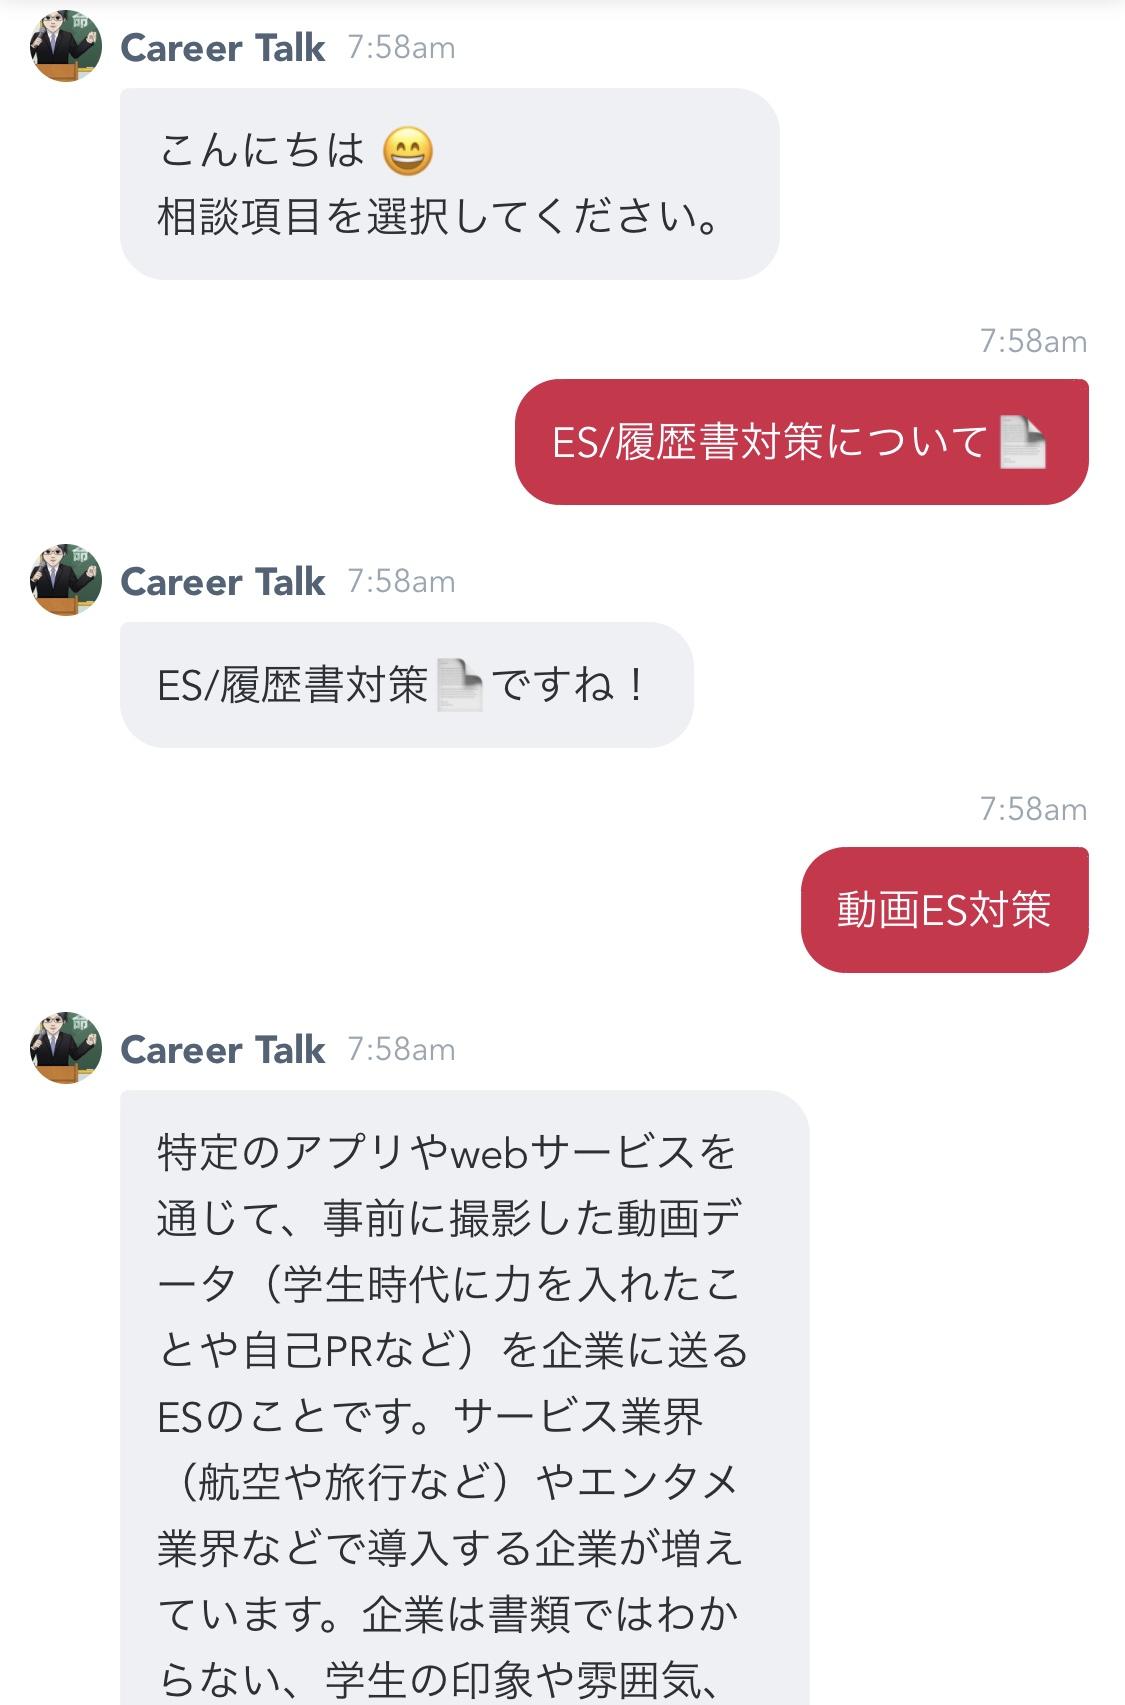Click the smiling emoji in the greeting

coord(408,151)
